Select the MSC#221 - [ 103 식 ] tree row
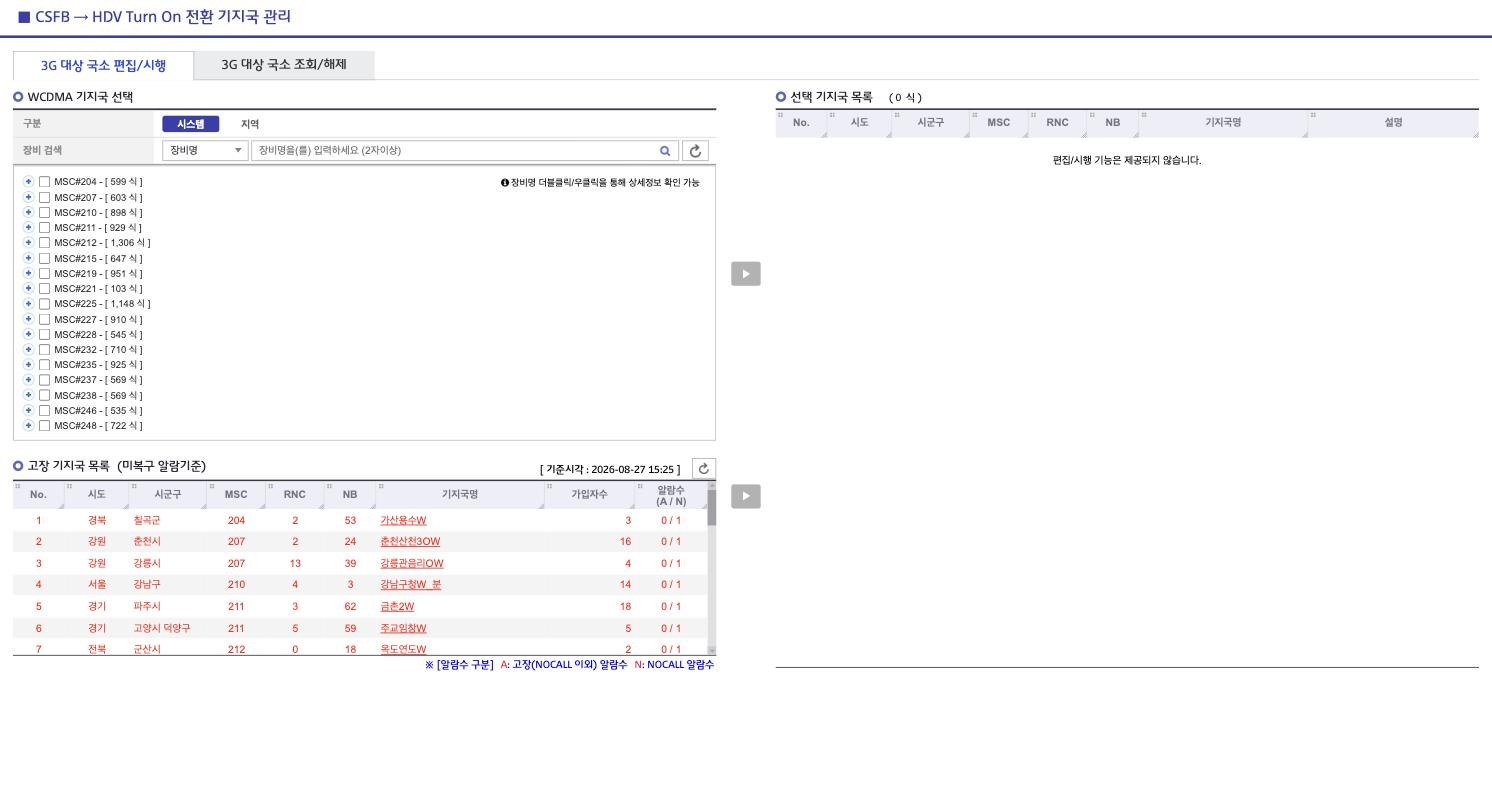The height and width of the screenshot is (812, 1492). (98, 289)
